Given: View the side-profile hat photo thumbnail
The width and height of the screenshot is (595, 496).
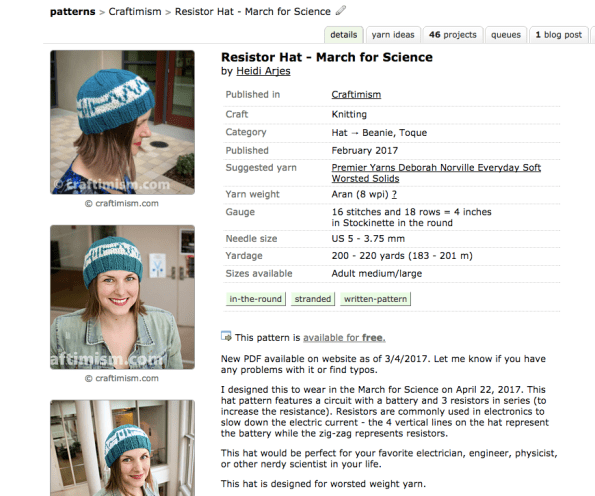Looking at the screenshot, I should click(123, 122).
